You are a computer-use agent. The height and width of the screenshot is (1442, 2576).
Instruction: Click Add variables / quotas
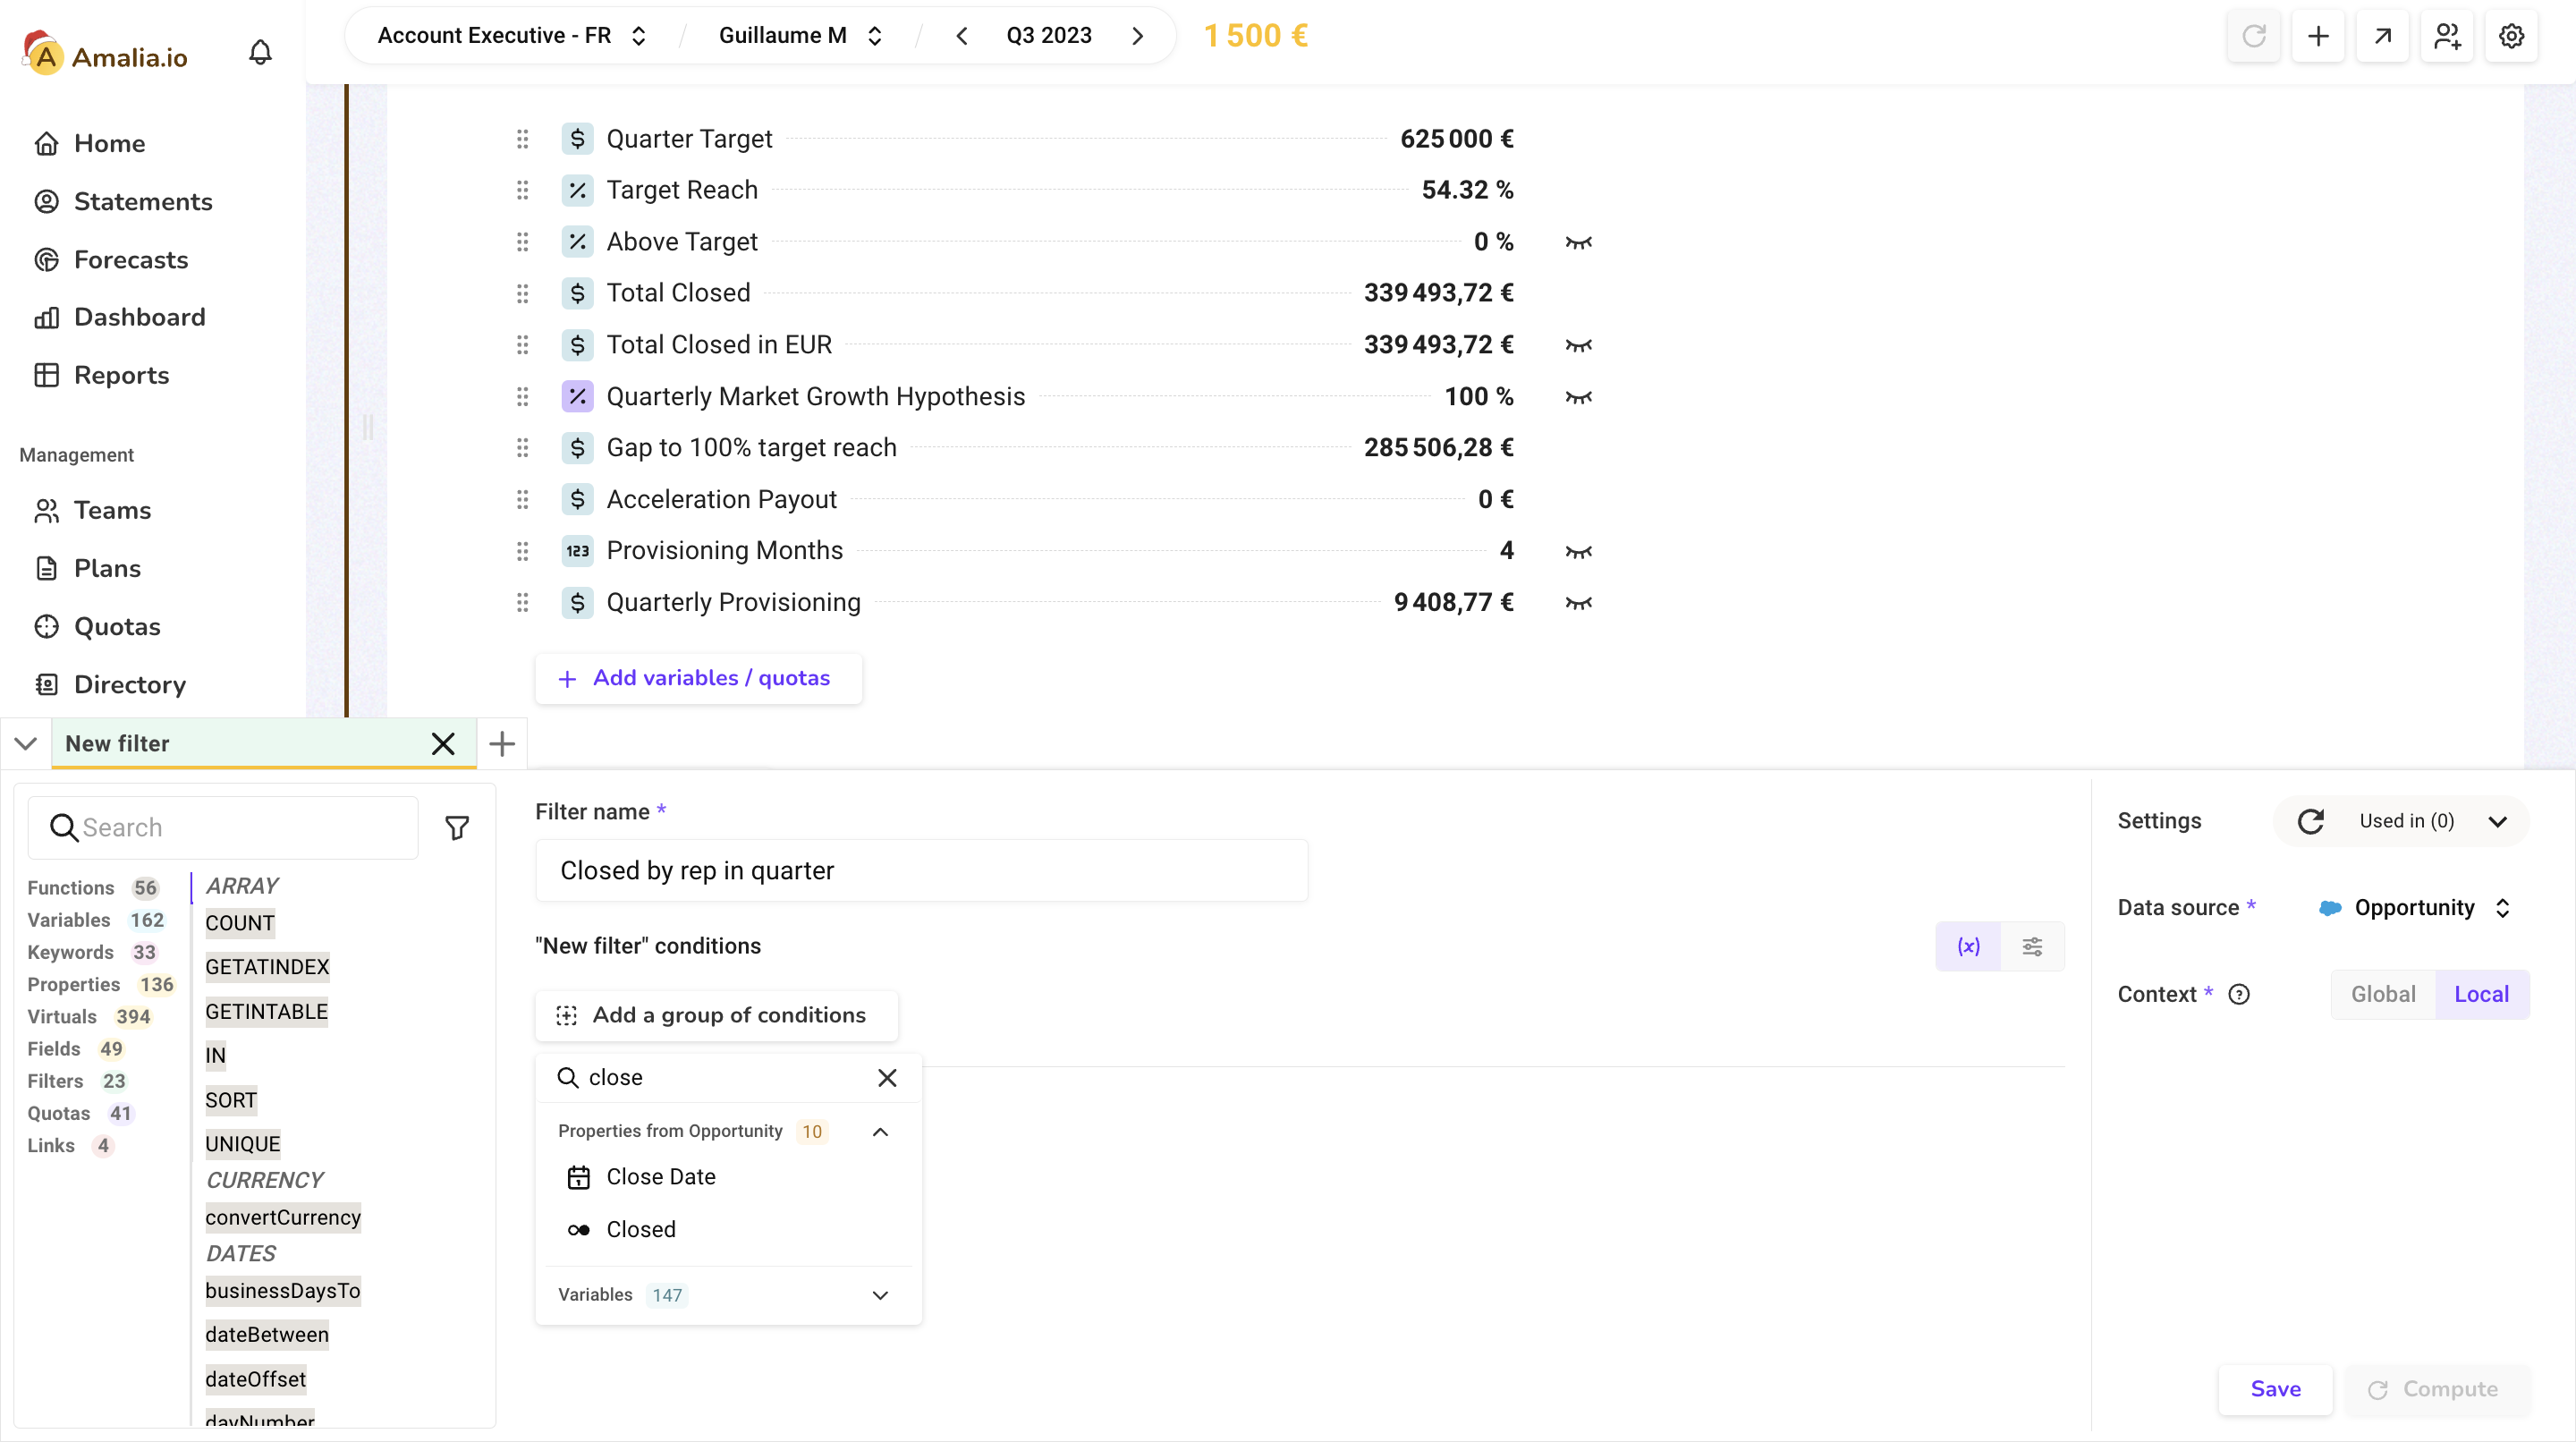click(697, 678)
